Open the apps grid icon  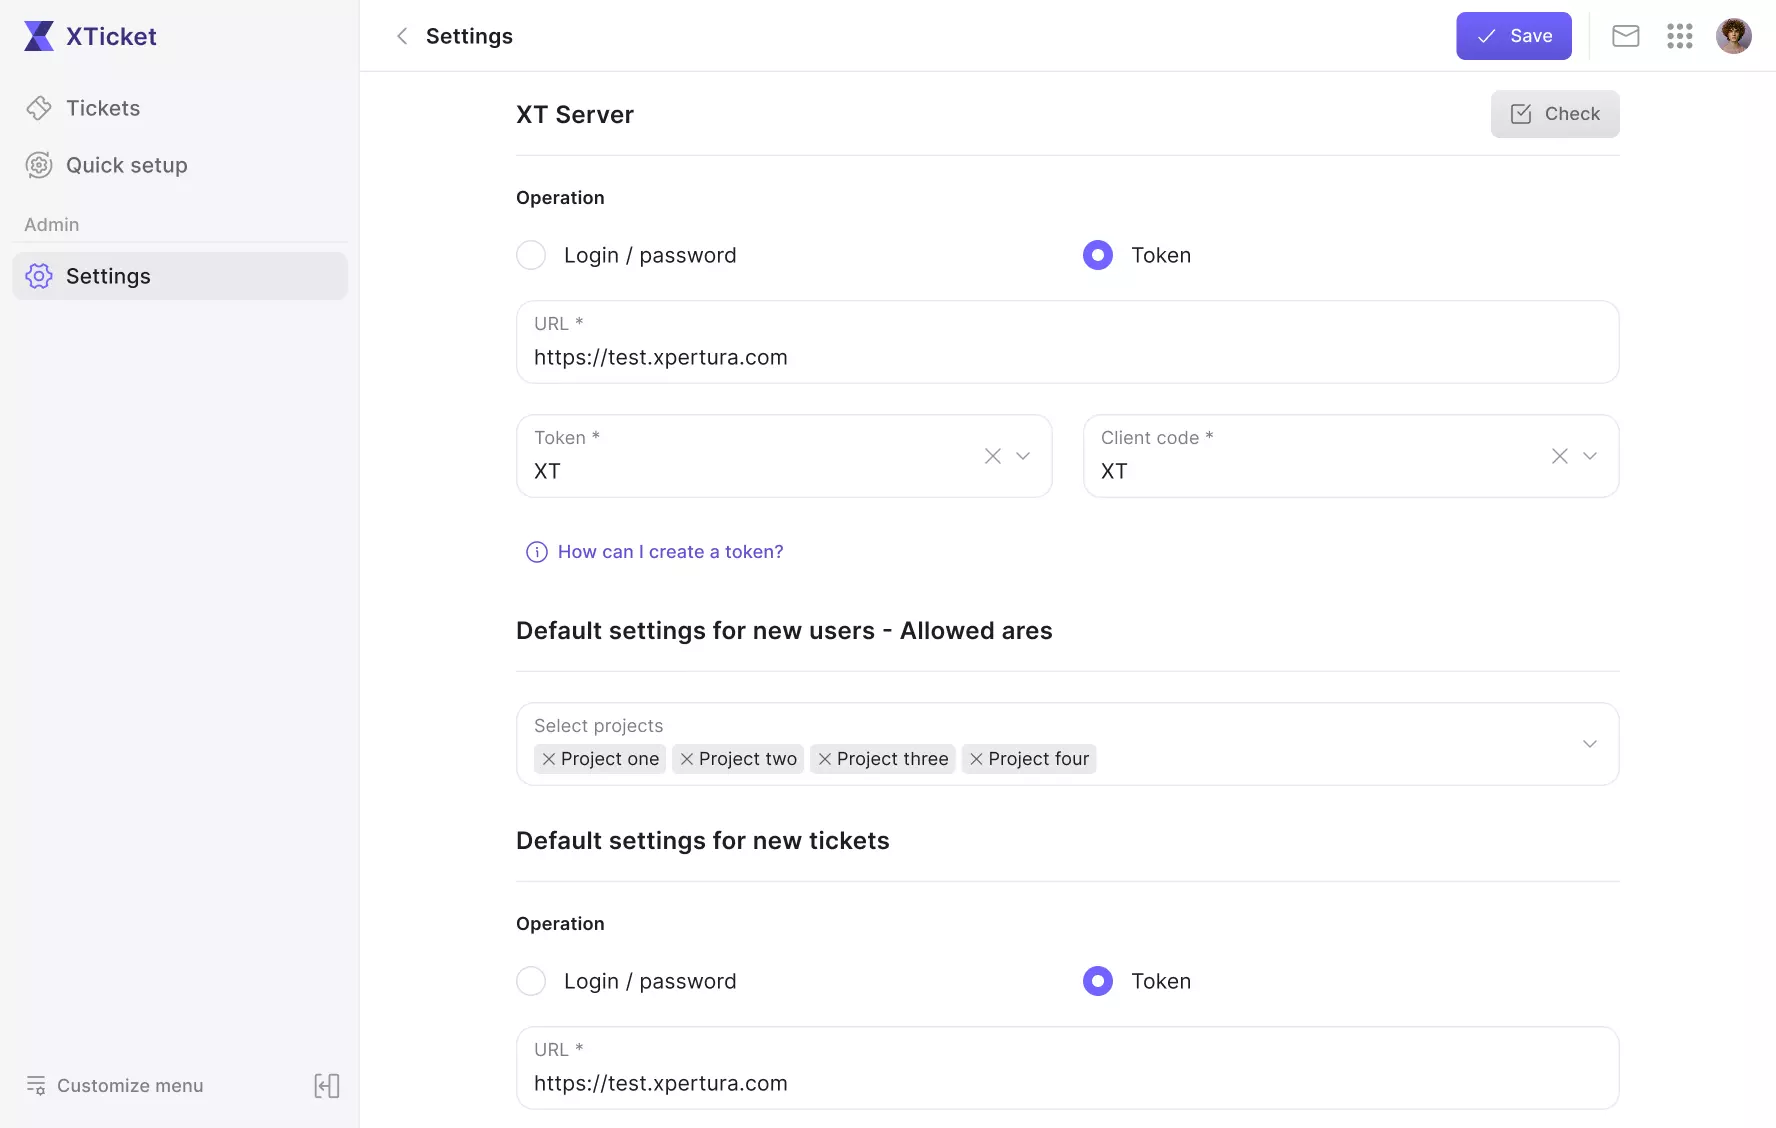tap(1680, 36)
